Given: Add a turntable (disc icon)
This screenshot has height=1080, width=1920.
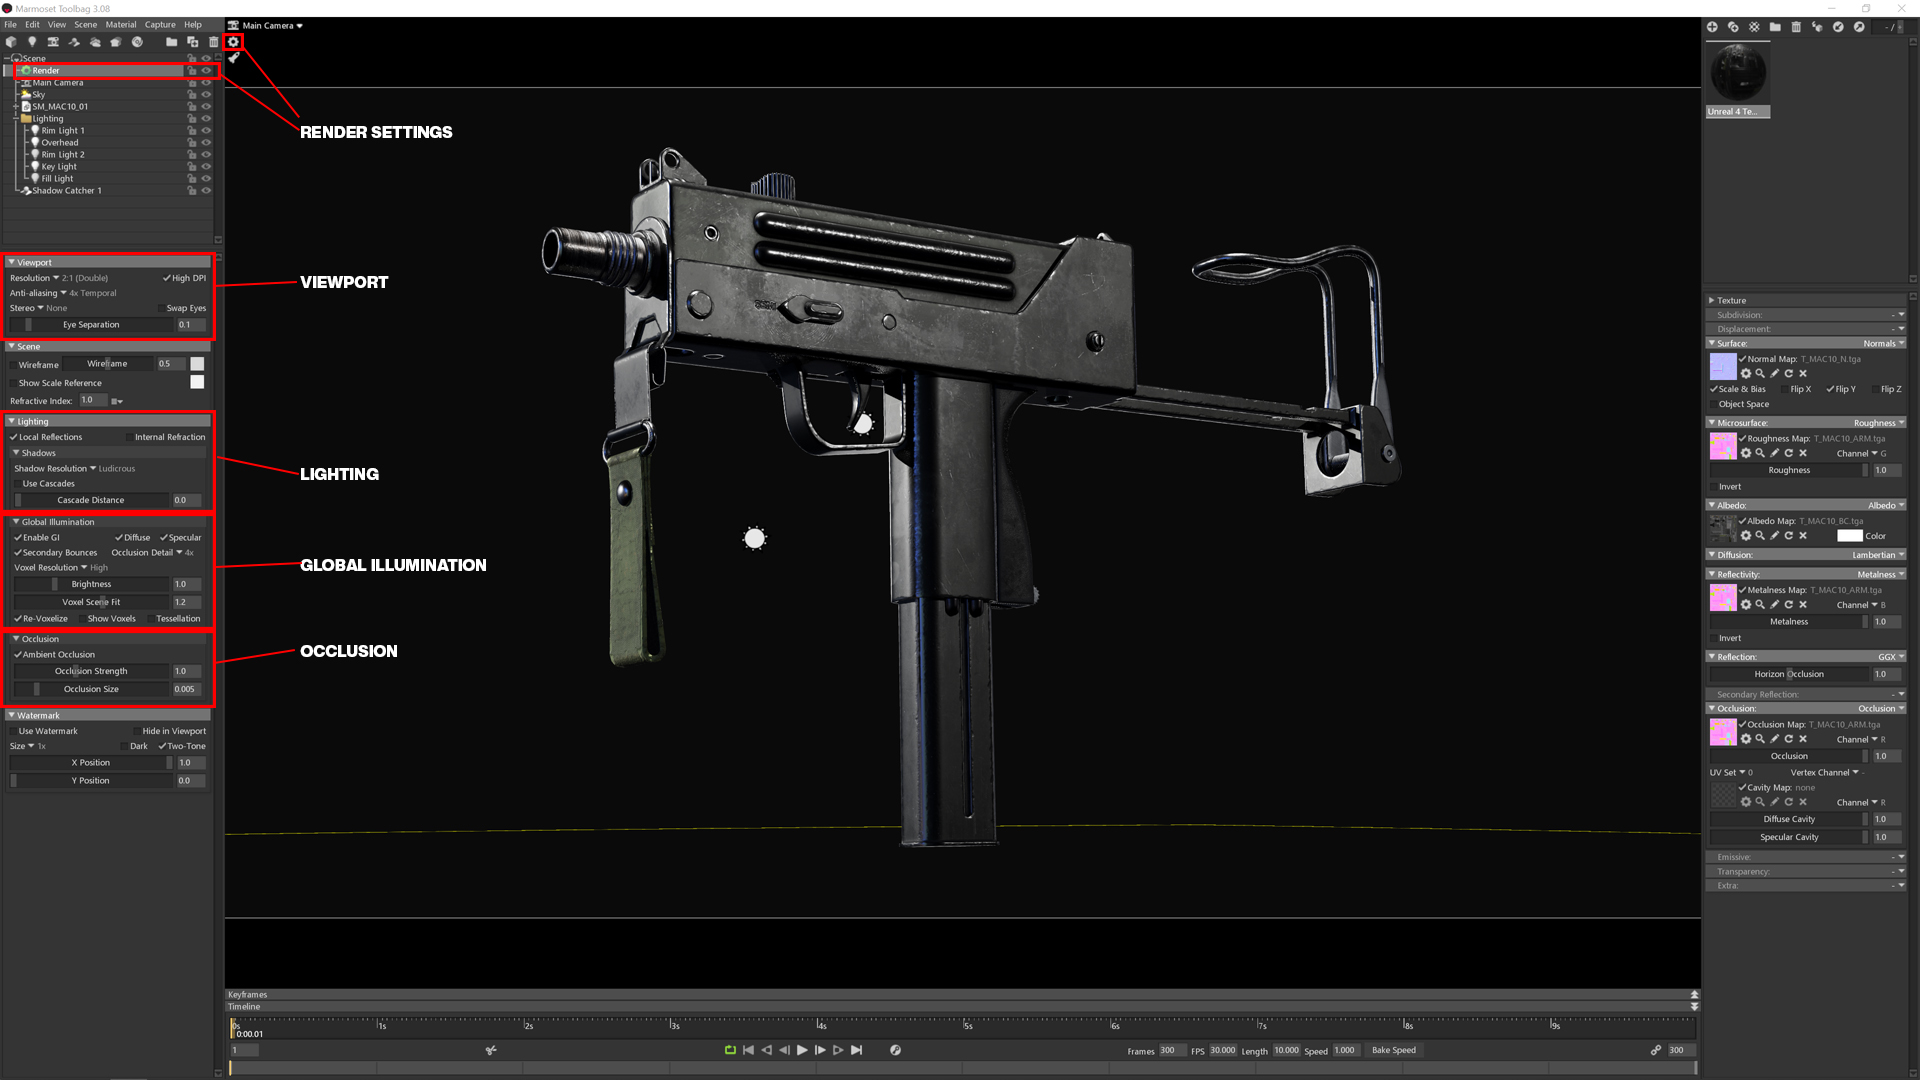Looking at the screenshot, I should point(137,42).
